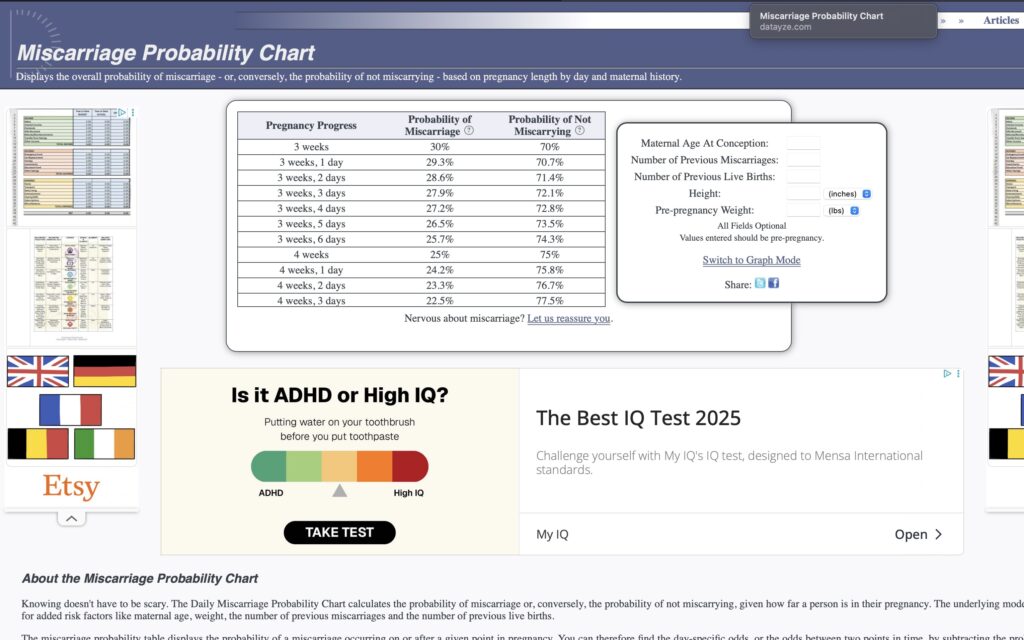Click the German flag in the left ad
The height and width of the screenshot is (640, 1024).
[104, 371]
